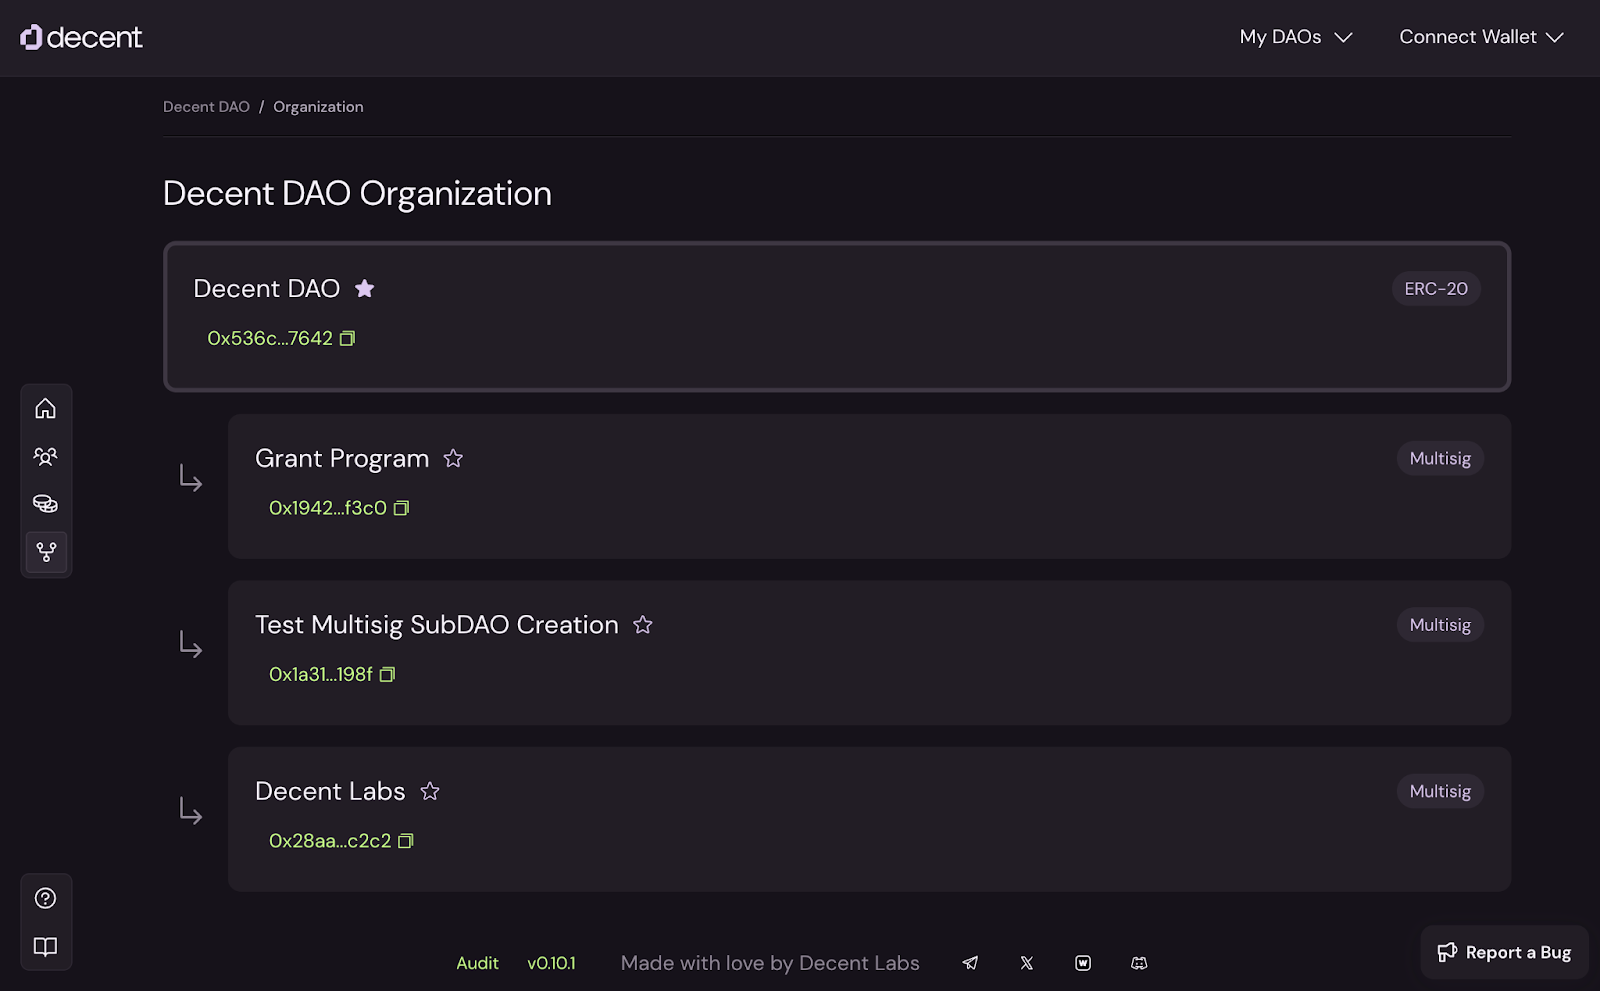This screenshot has width=1600, height=991.
Task: Open the Decent DAO card title
Action: pyautogui.click(x=267, y=289)
